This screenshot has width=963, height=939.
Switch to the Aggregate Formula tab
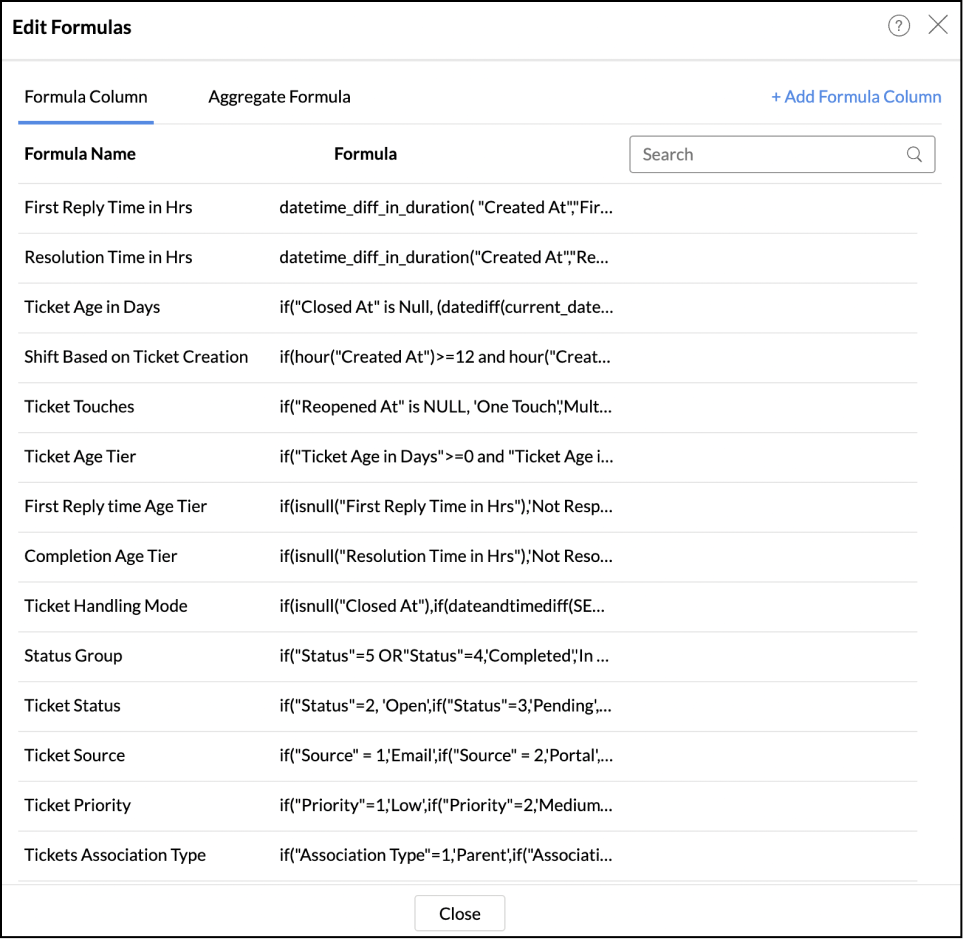coord(279,96)
